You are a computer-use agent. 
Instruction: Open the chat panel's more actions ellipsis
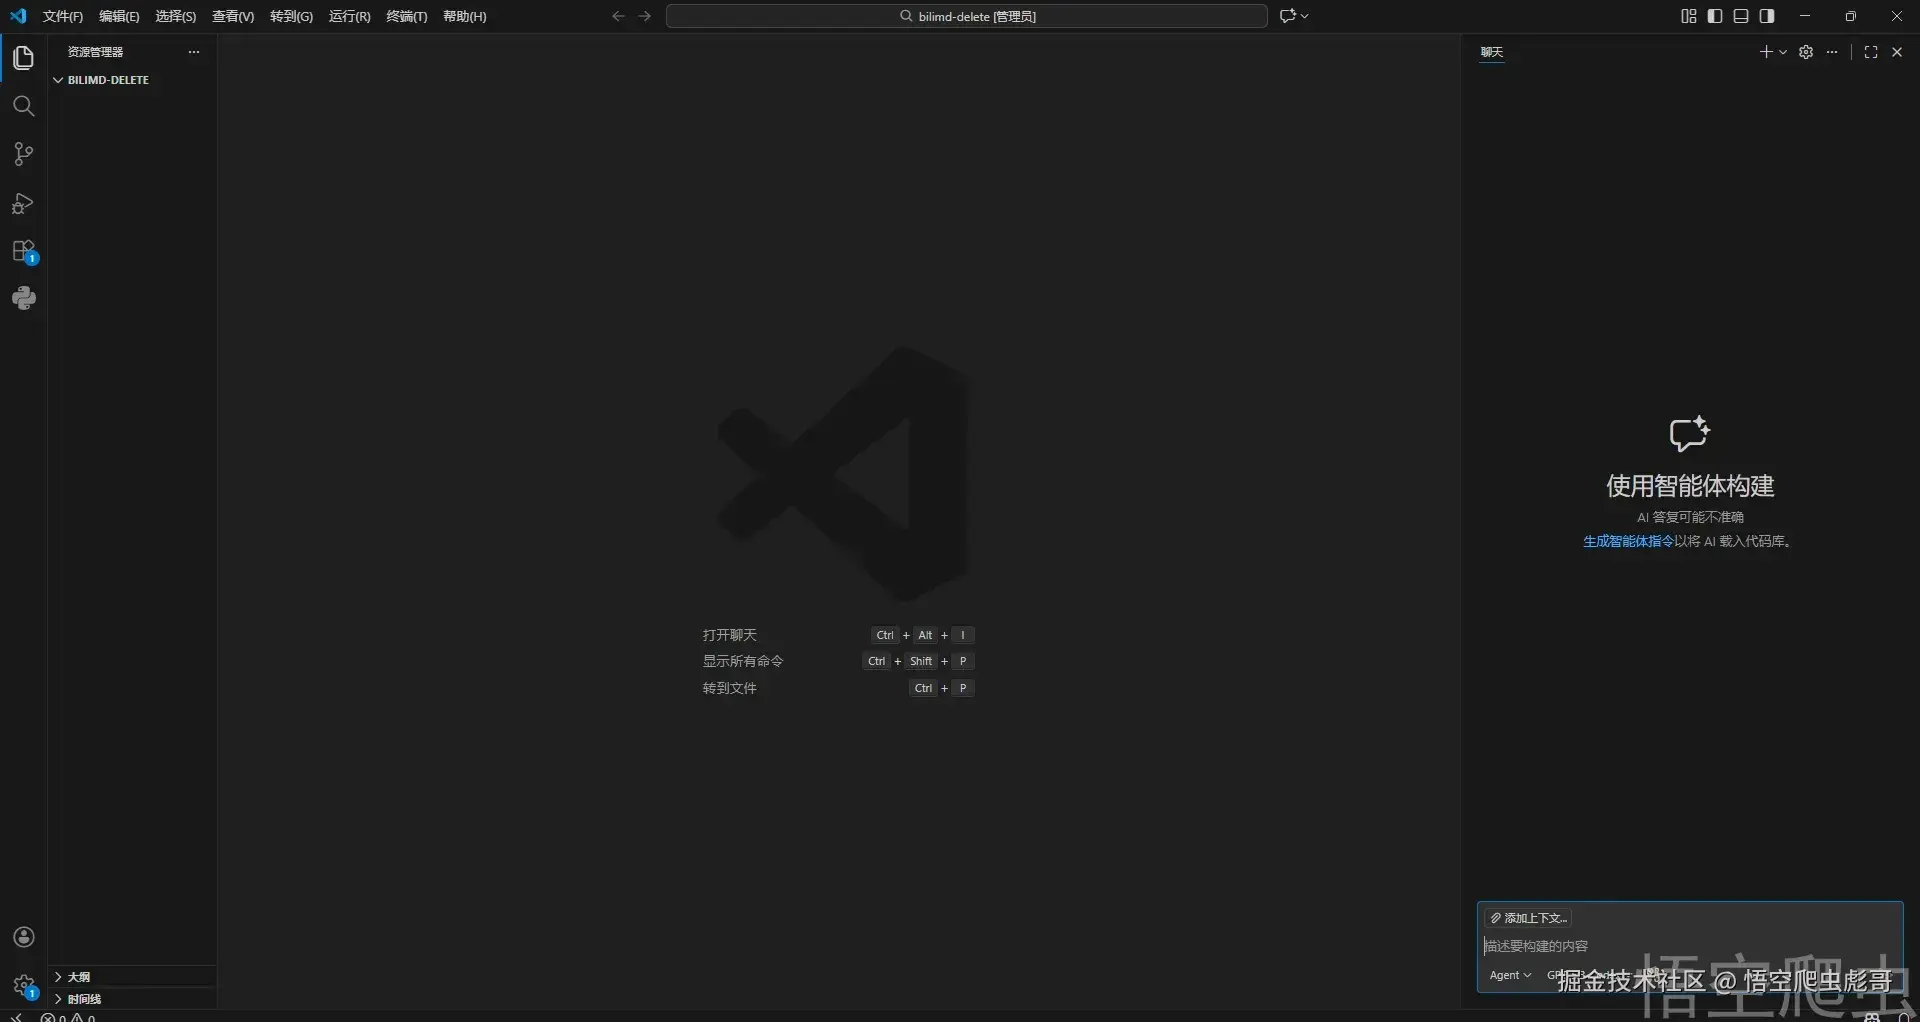(1832, 52)
